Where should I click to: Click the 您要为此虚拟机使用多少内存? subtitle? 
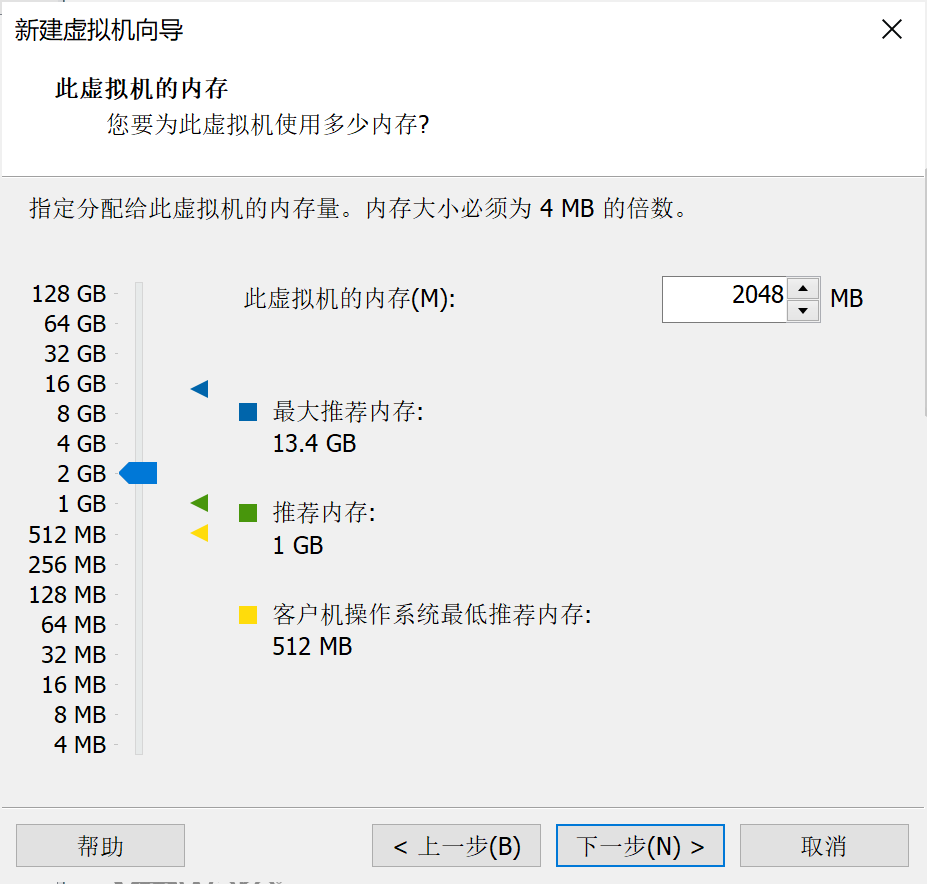coord(268,124)
